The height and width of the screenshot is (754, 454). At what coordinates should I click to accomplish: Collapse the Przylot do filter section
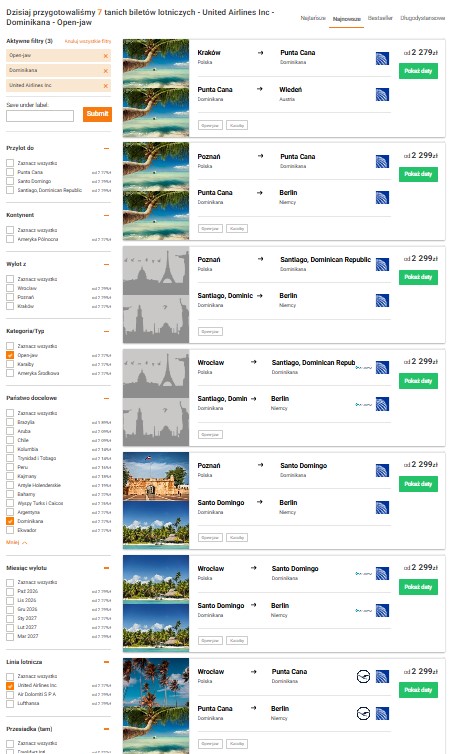(x=106, y=149)
